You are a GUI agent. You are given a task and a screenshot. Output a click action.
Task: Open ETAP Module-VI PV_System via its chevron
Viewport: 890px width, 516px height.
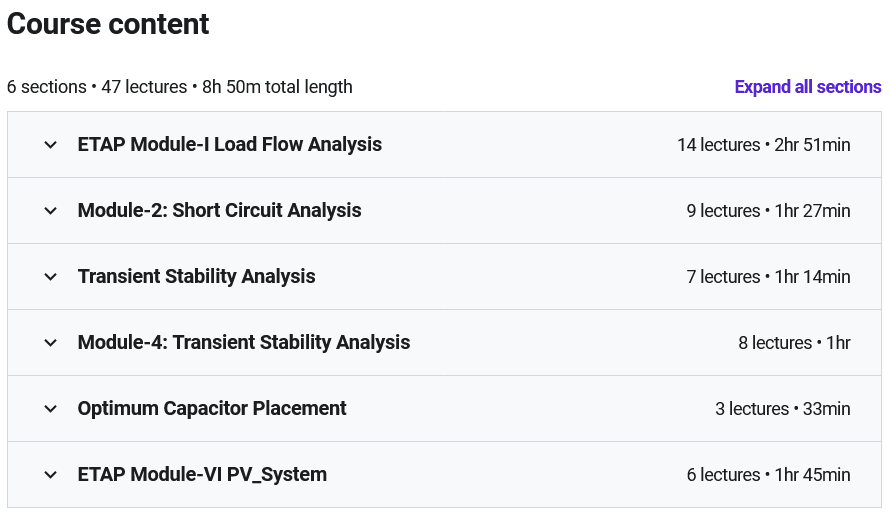(51, 475)
